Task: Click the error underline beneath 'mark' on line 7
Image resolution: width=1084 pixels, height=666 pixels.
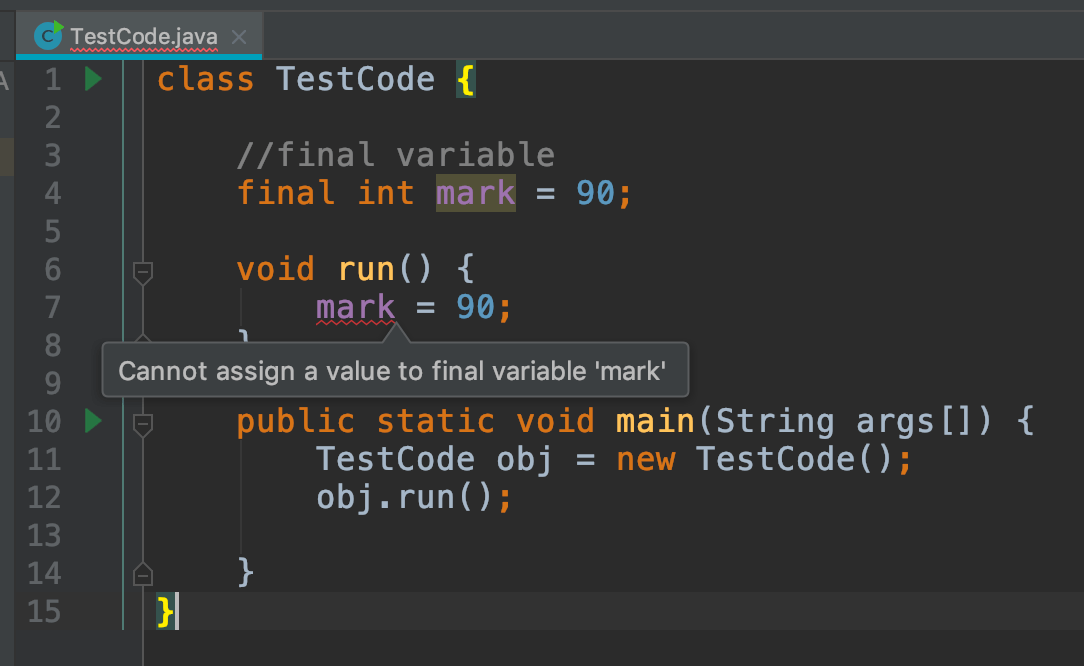Action: pos(355,320)
